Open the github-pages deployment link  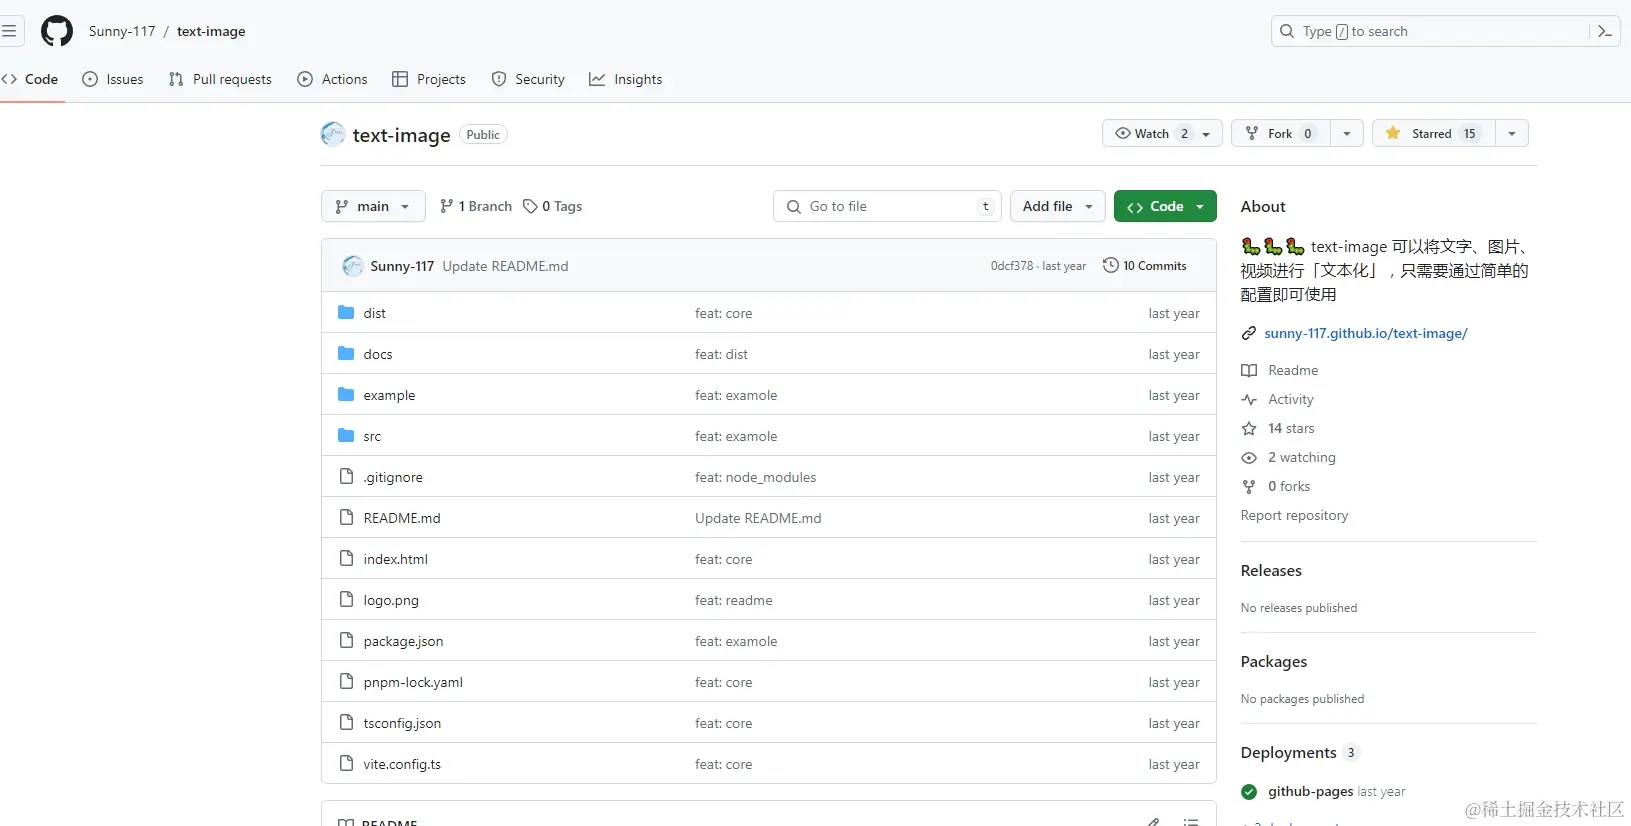(1311, 792)
